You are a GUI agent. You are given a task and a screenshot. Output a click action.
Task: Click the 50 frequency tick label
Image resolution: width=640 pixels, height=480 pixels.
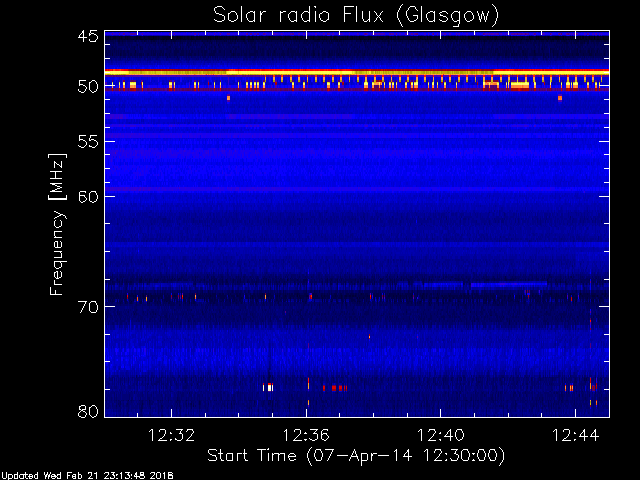tap(88, 87)
